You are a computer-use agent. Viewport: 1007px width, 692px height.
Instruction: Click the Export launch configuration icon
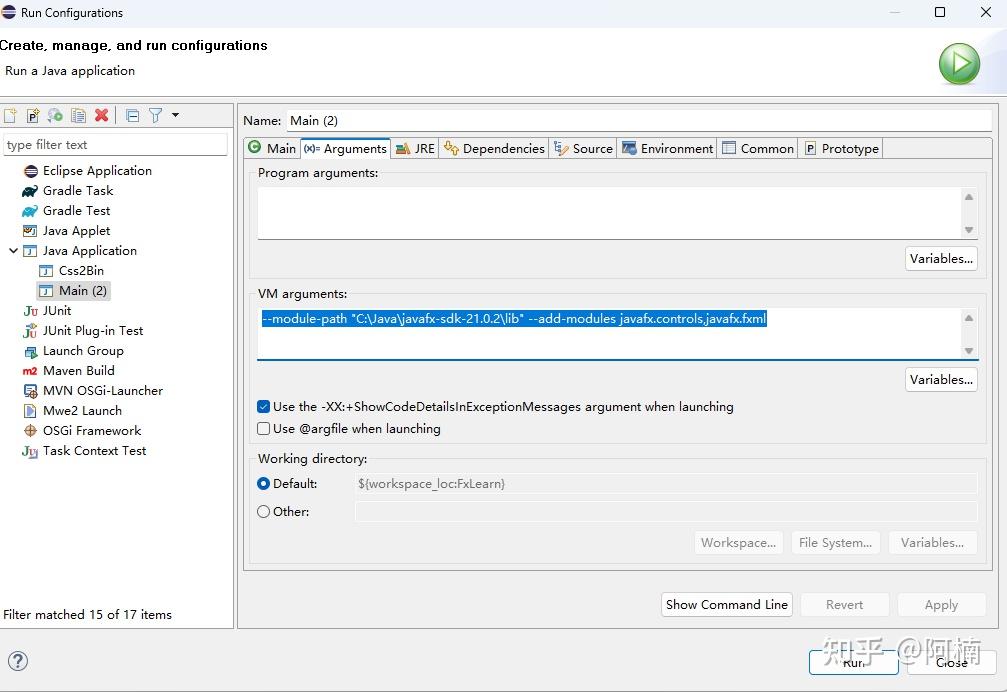(55, 116)
